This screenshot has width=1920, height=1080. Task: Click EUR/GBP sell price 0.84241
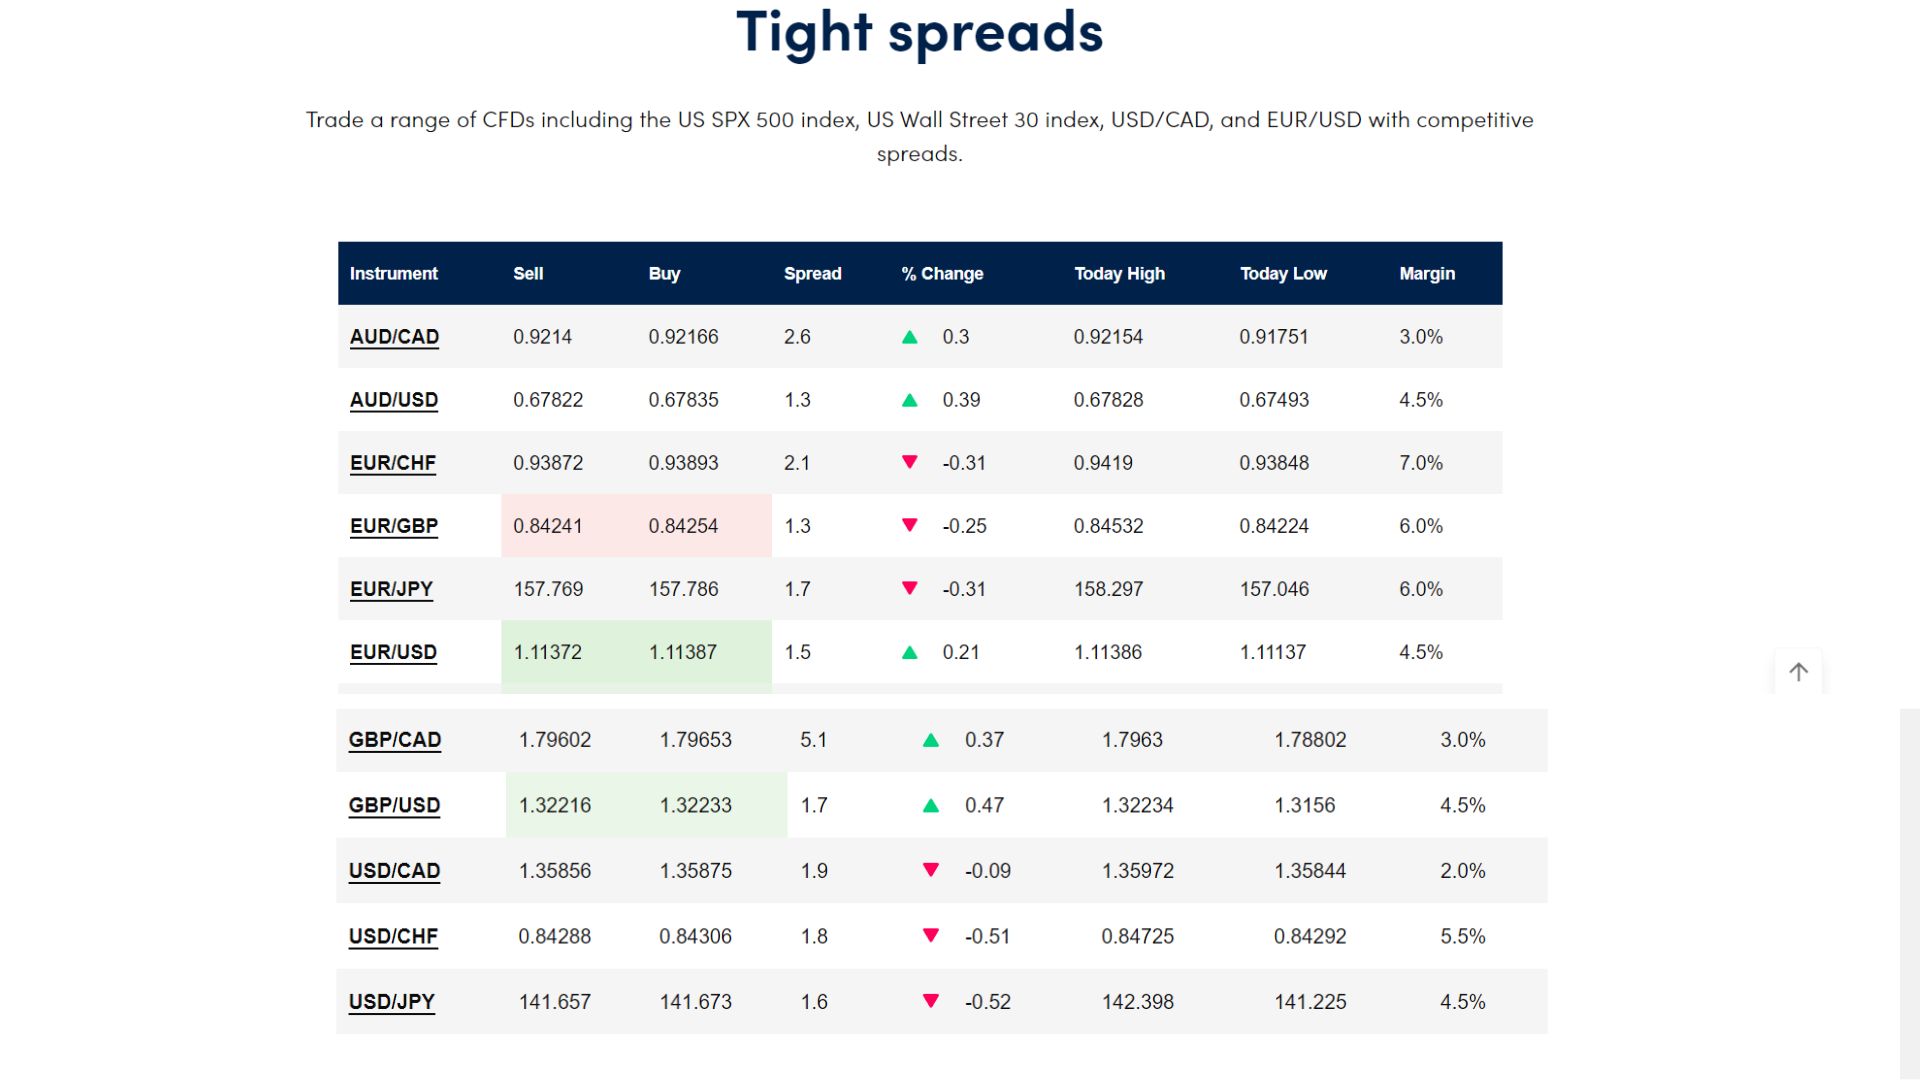[x=548, y=526]
